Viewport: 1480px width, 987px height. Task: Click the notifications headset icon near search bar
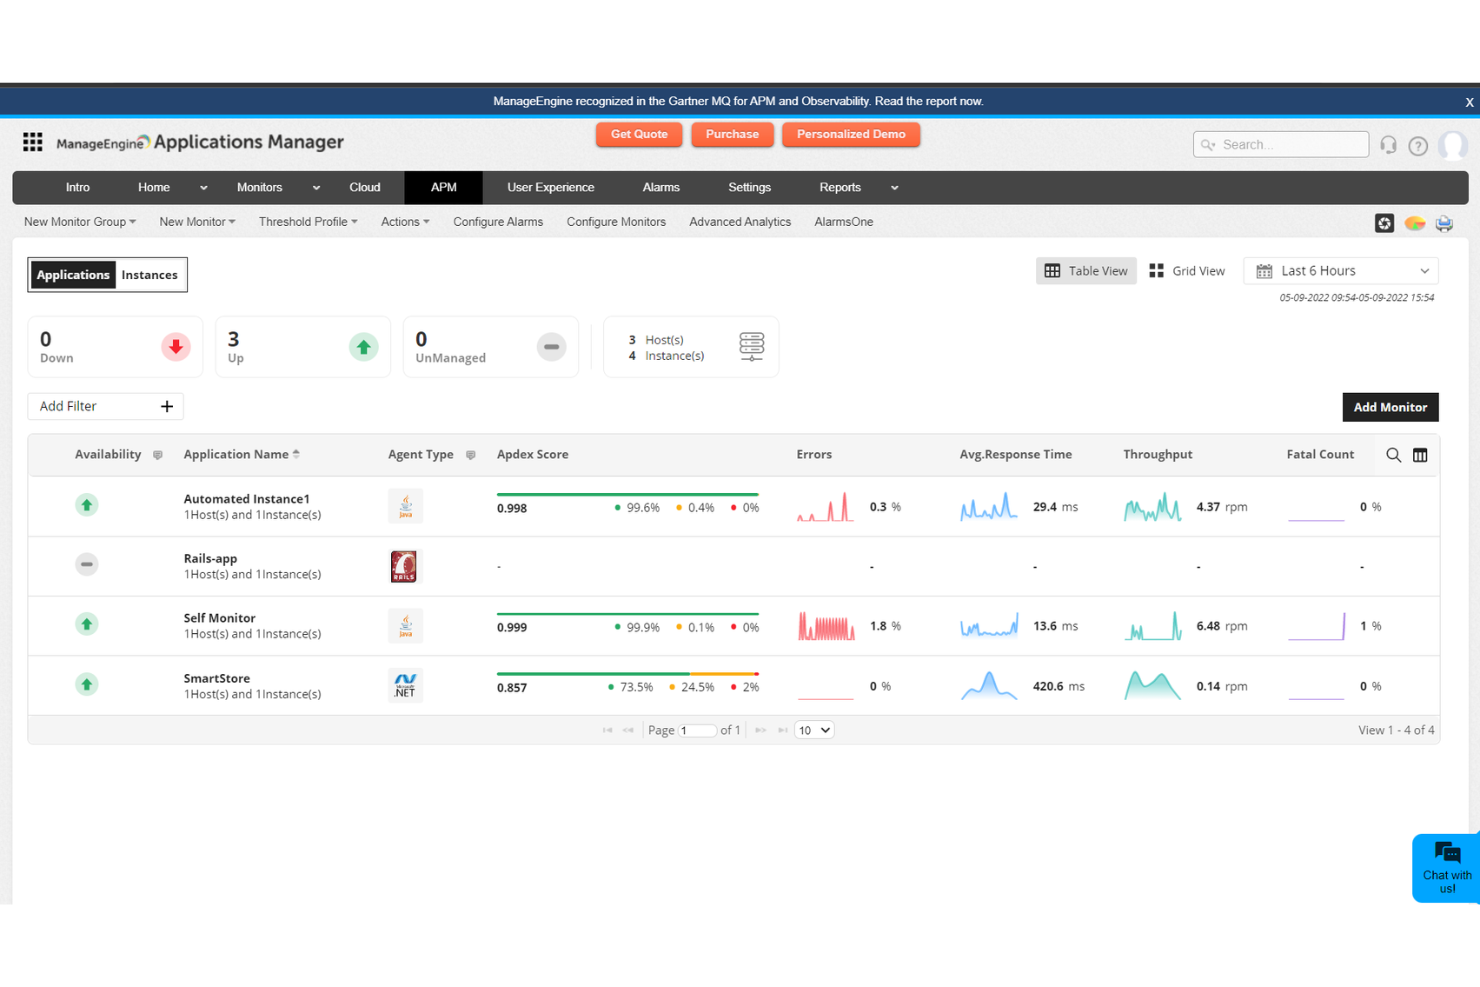[1389, 144]
